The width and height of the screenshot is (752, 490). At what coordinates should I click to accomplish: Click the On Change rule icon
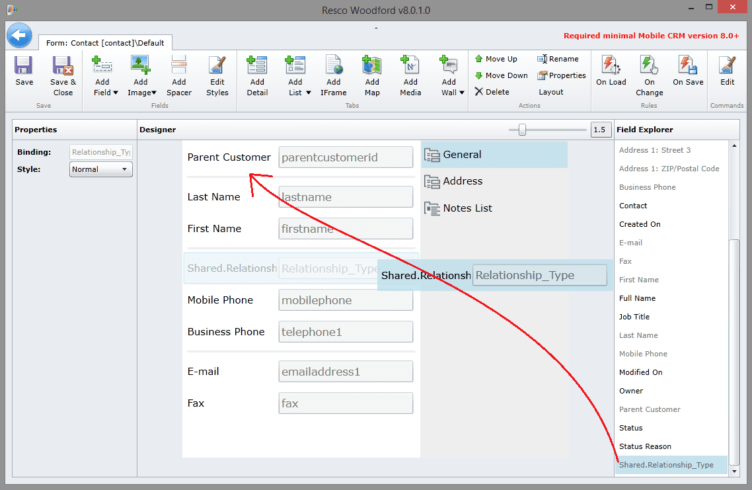(x=649, y=68)
